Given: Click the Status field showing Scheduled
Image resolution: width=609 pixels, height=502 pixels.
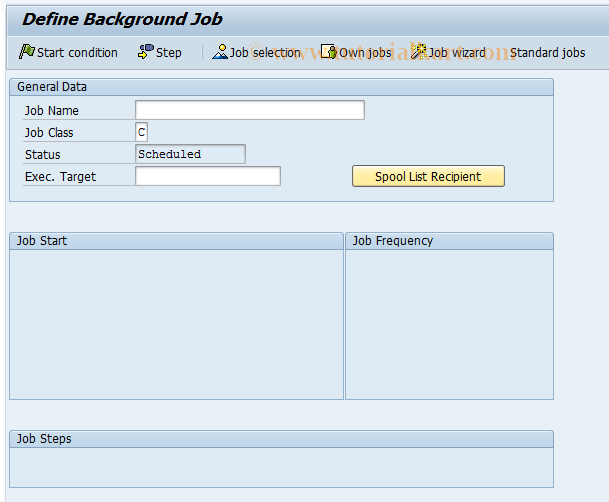Looking at the screenshot, I should click(x=190, y=154).
